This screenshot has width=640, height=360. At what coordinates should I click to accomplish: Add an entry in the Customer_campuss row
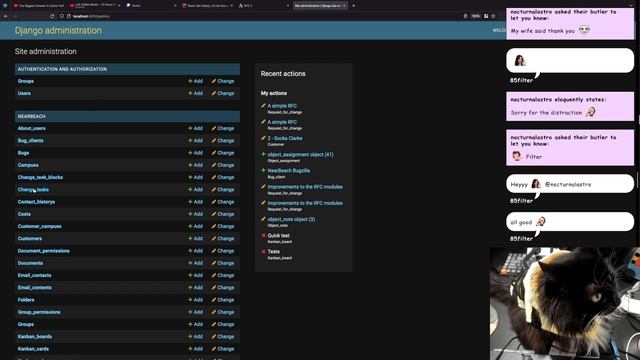[196, 227]
